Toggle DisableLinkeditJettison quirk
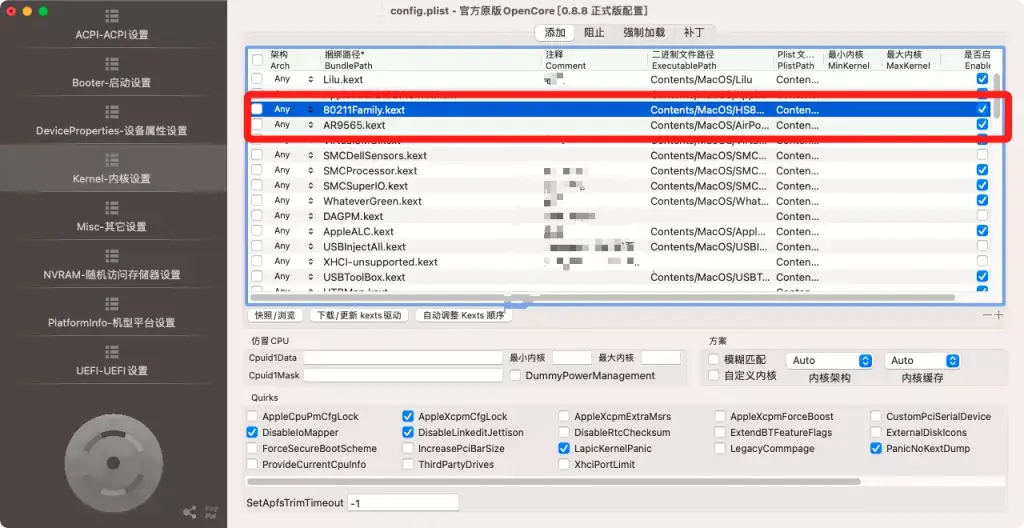1024x528 pixels. [408, 432]
